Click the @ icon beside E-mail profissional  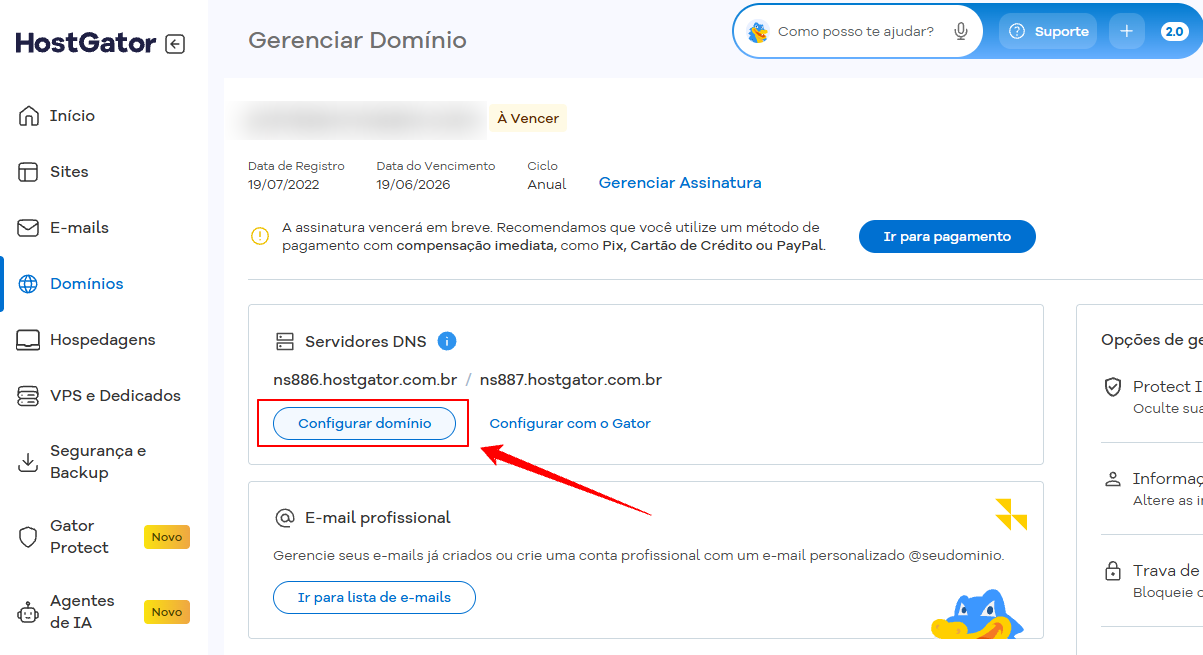[285, 517]
